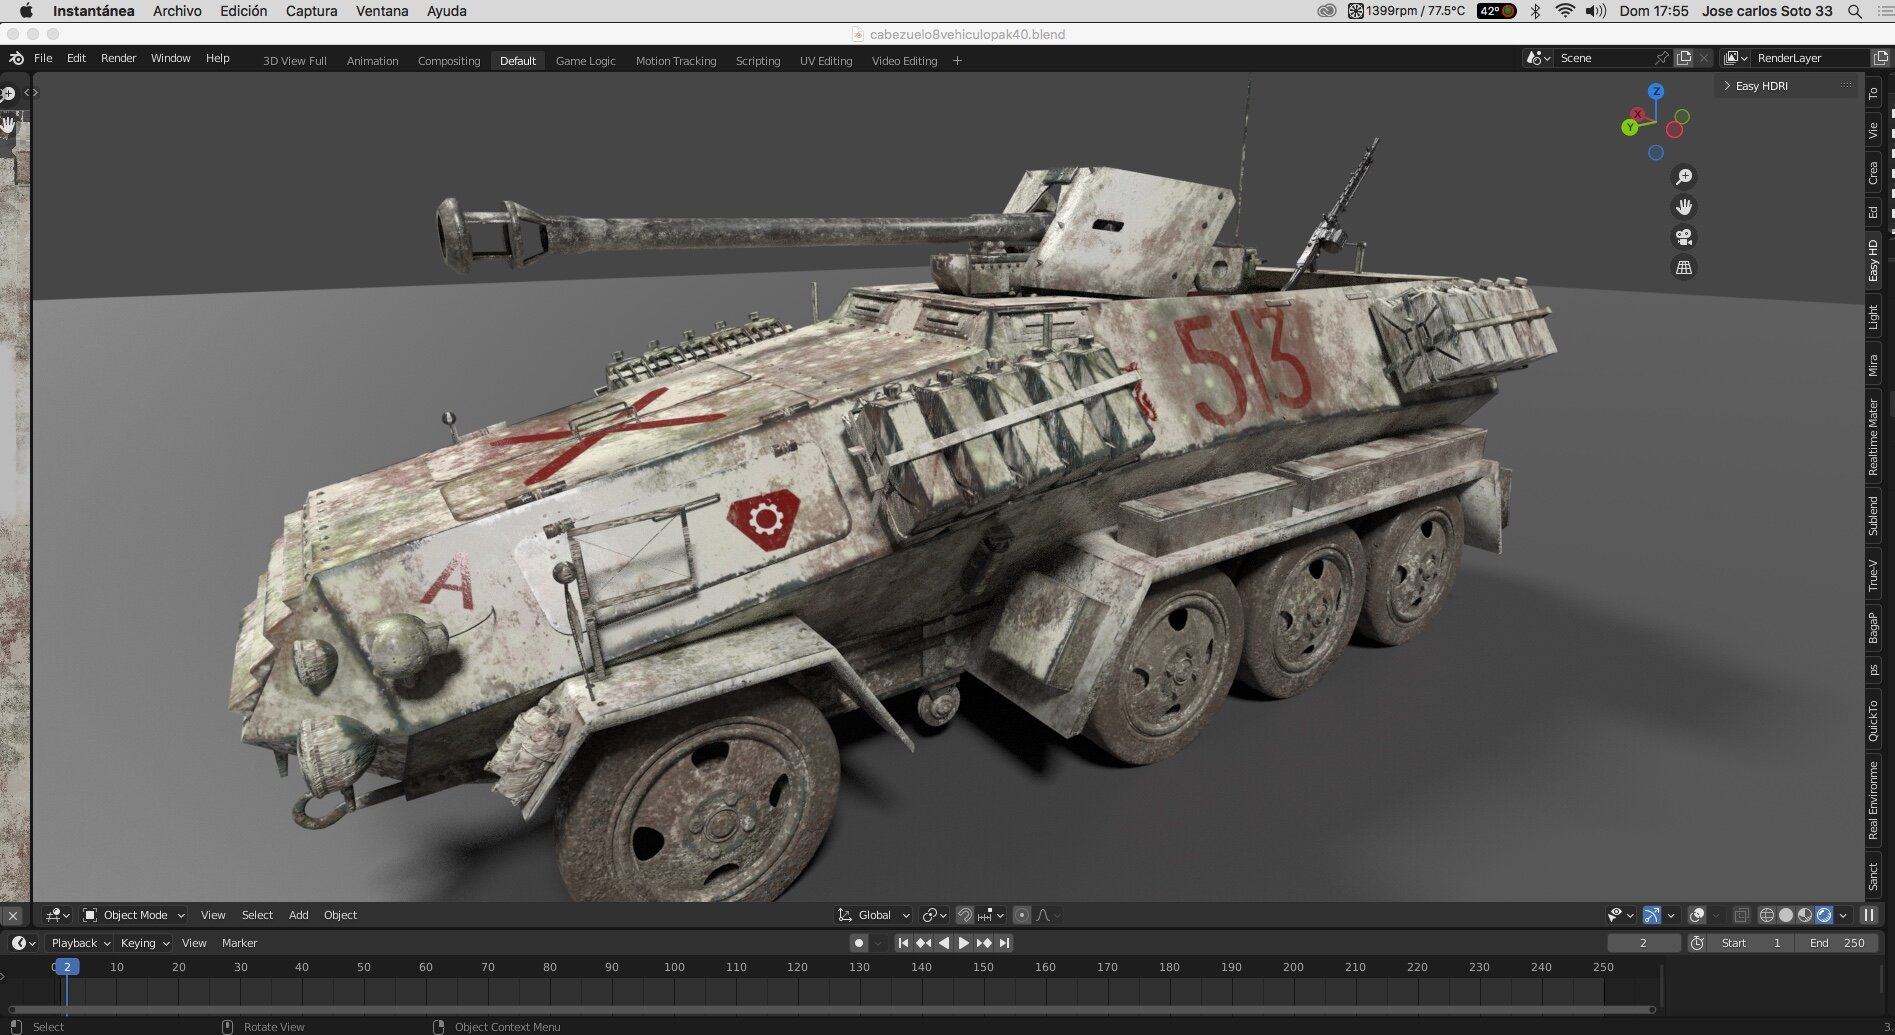Open the Keying dropdown
This screenshot has width=1895, height=1035.
pos(145,943)
